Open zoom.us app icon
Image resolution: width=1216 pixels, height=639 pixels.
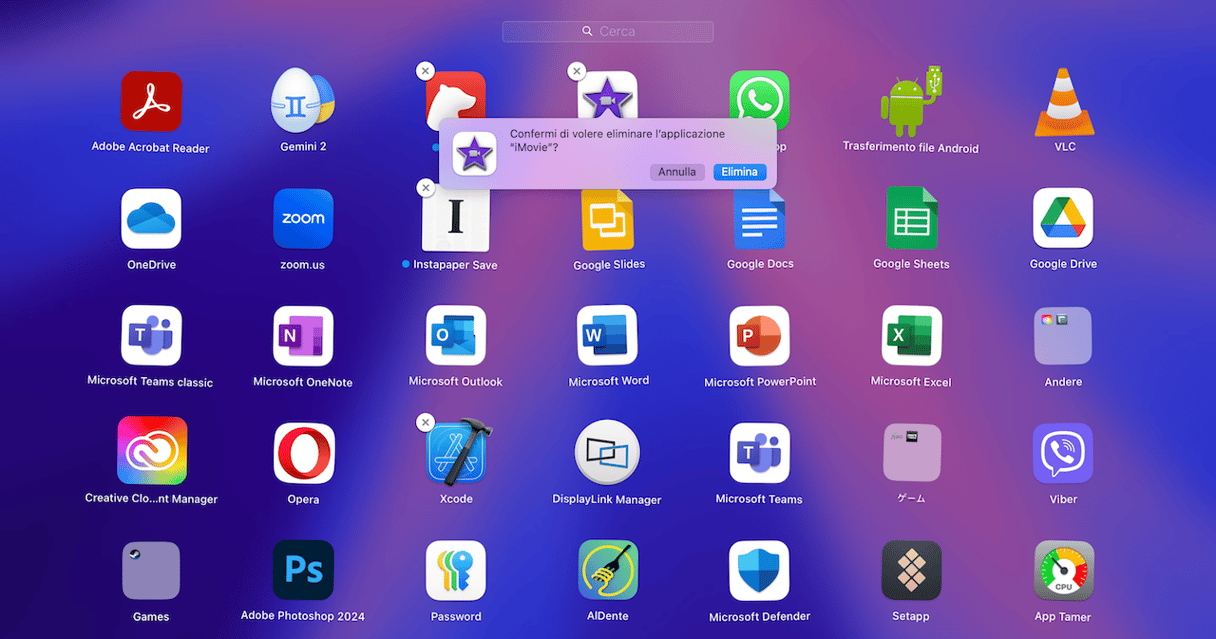point(303,219)
